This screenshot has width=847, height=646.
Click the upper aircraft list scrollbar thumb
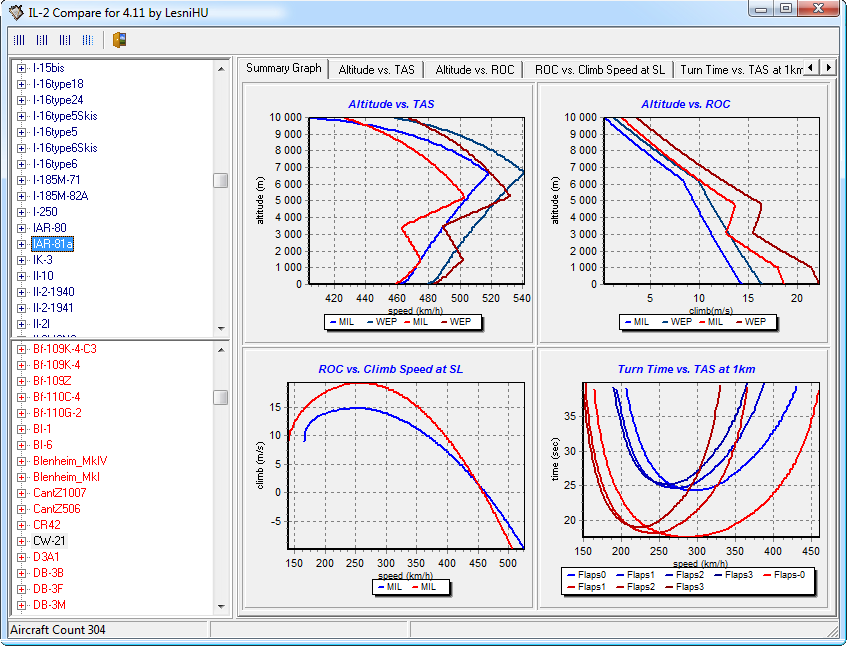220,180
